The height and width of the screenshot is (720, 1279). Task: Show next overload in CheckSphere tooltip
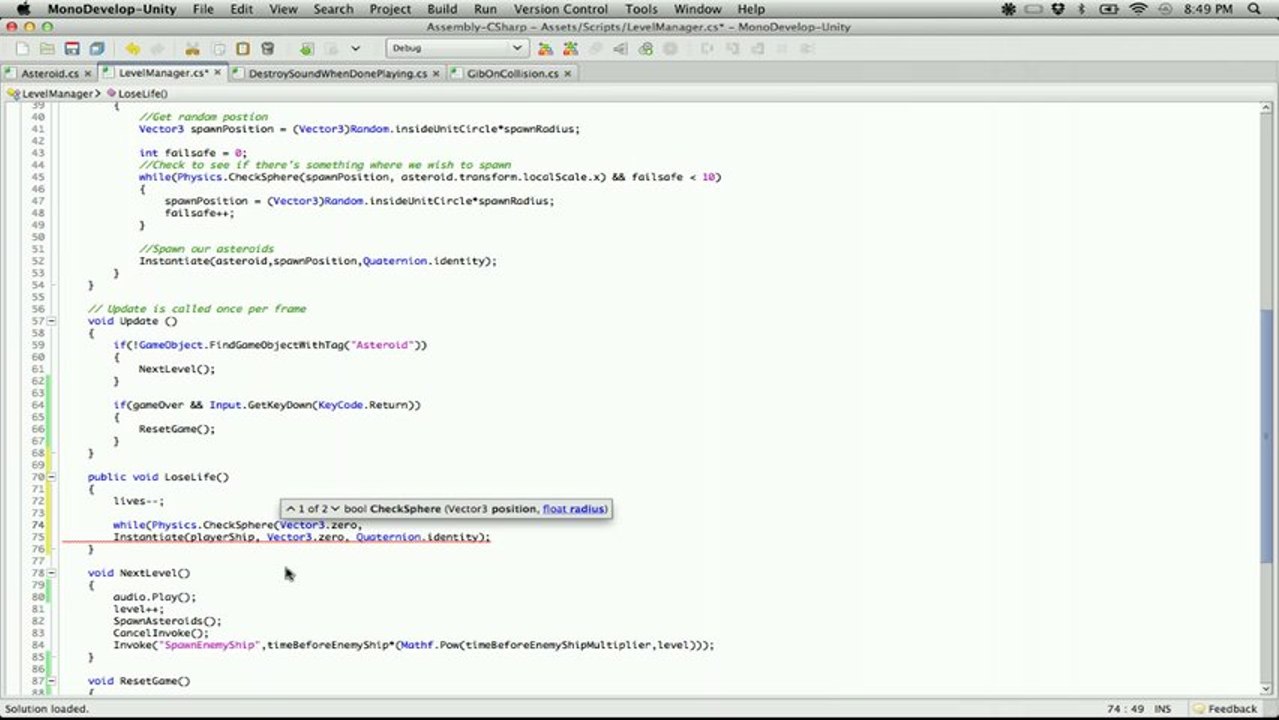click(x=335, y=509)
